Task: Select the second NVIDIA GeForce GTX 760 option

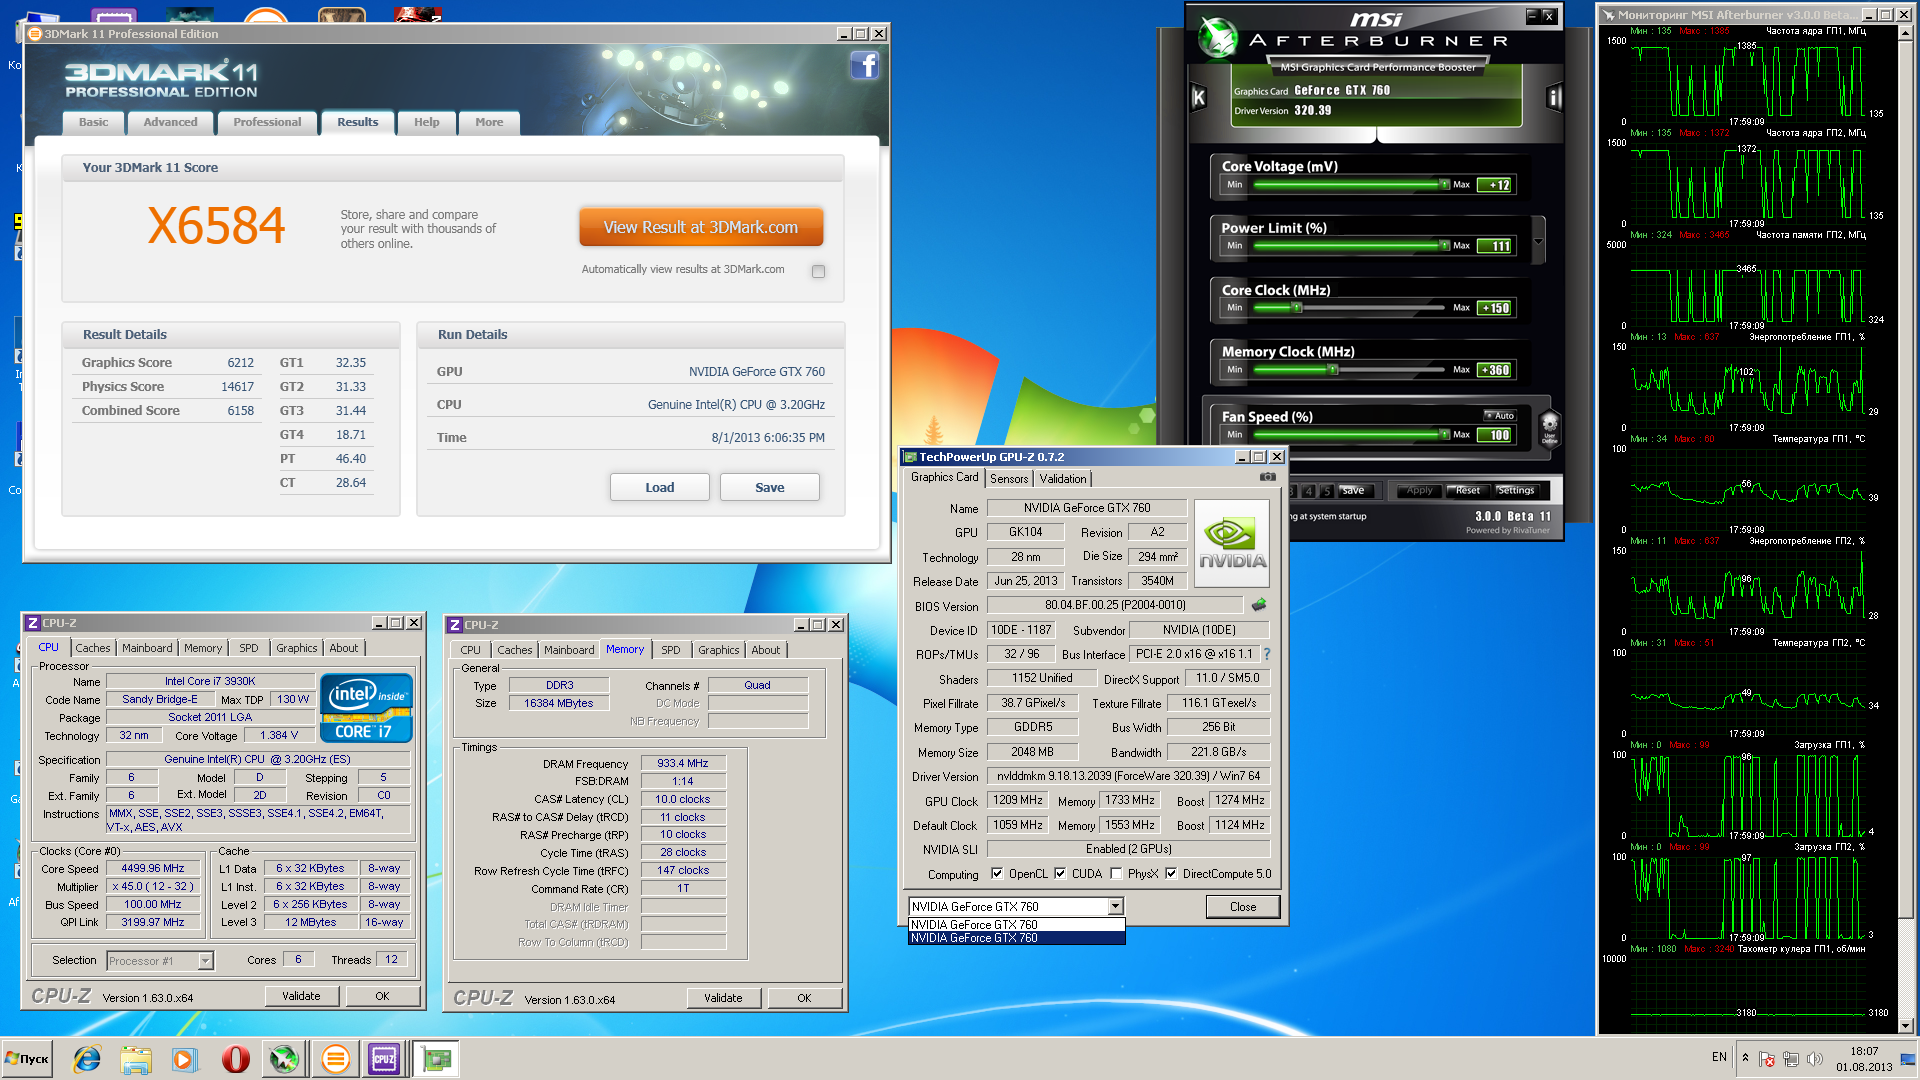Action: pyautogui.click(x=1016, y=938)
